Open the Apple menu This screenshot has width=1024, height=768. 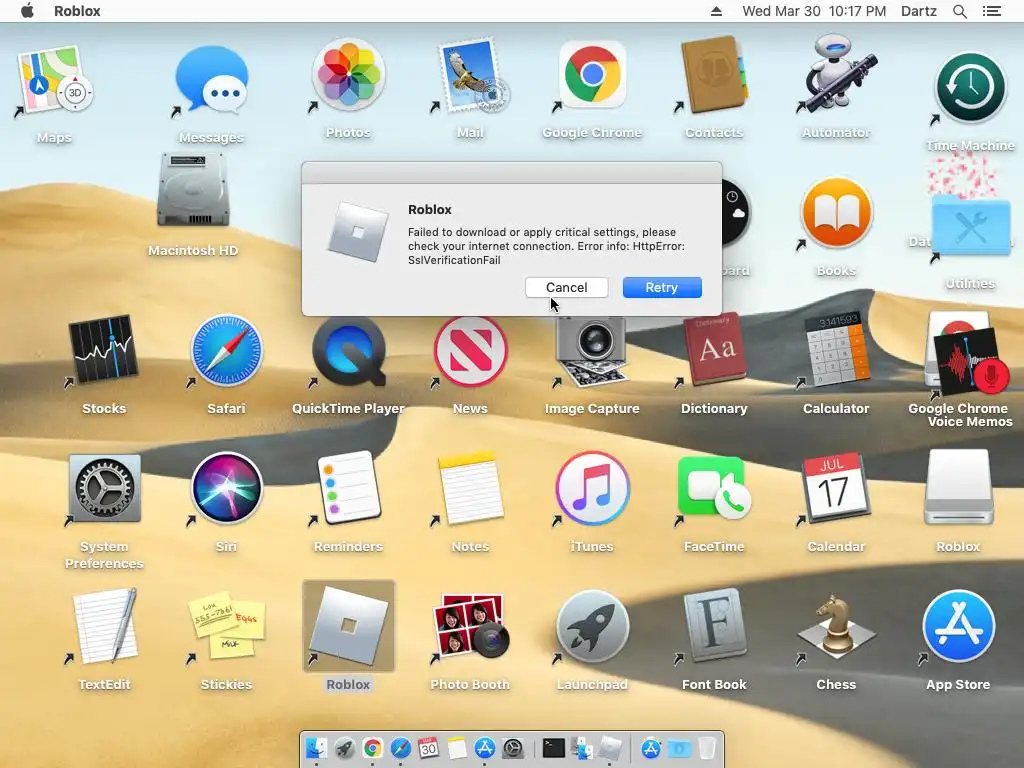27,11
